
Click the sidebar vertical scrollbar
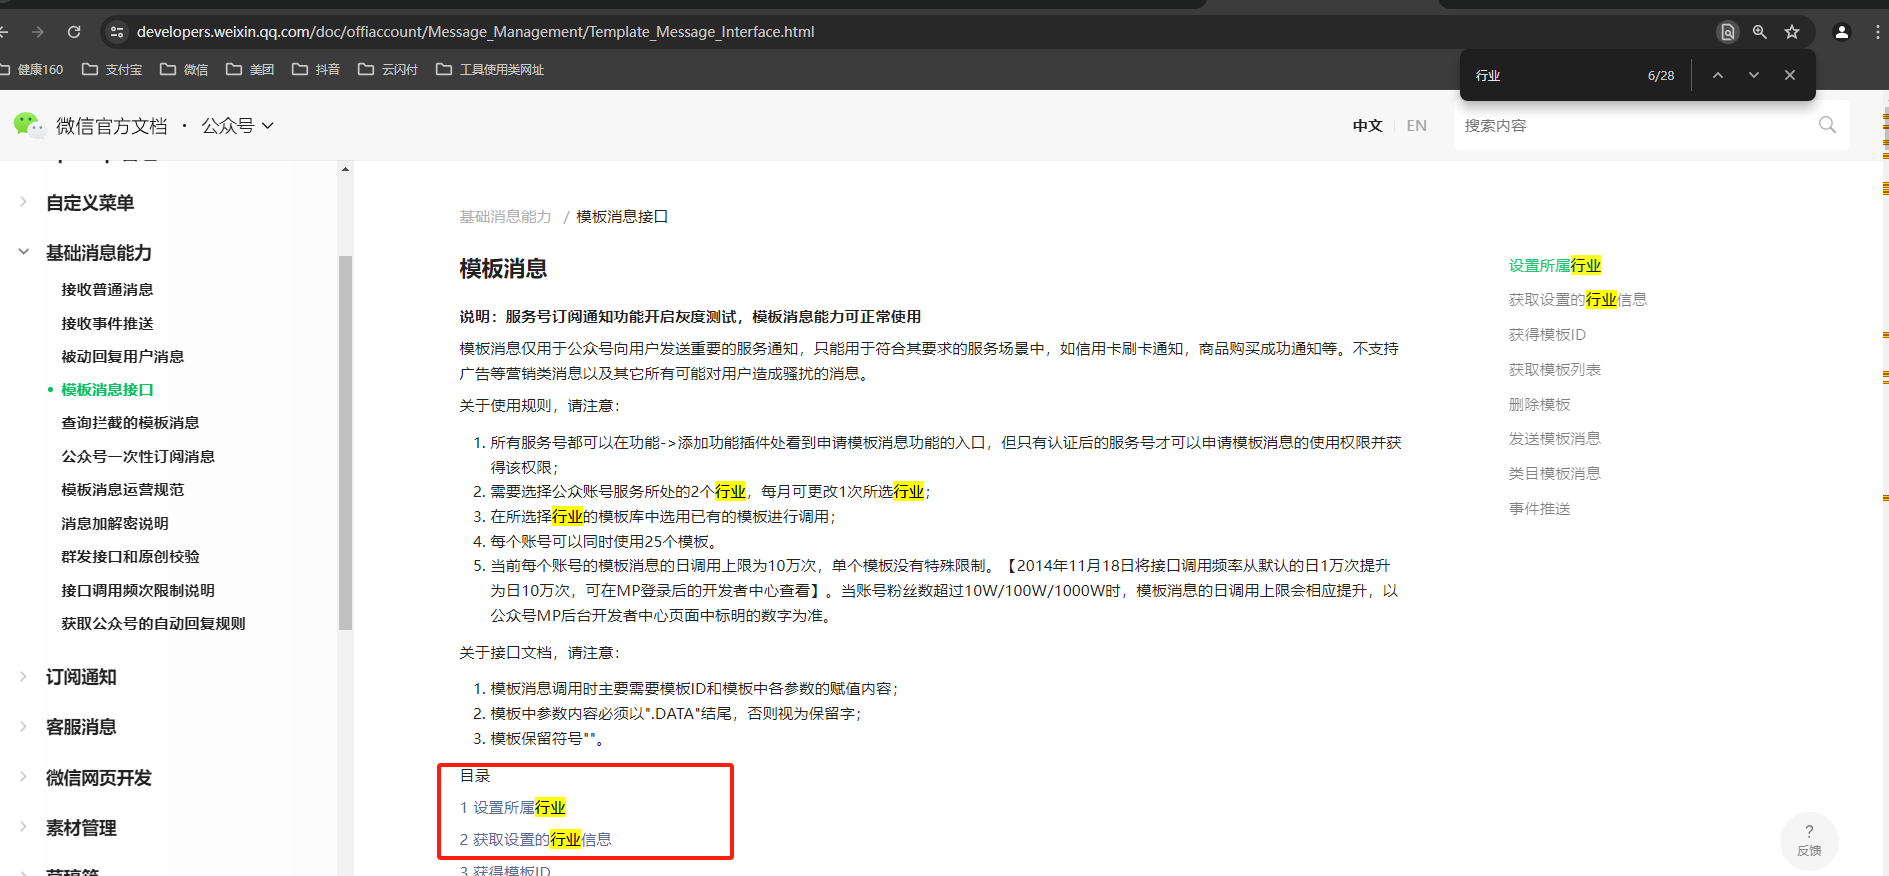pyautogui.click(x=345, y=443)
